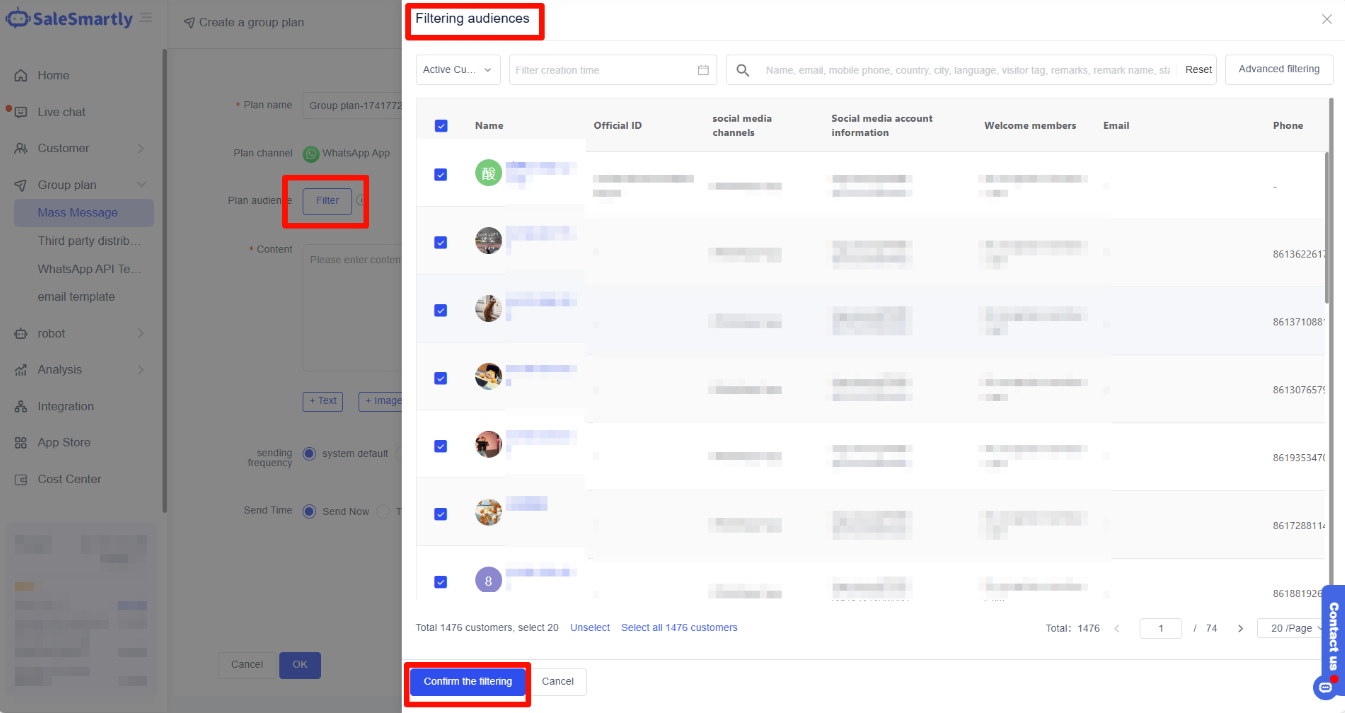Open Live chat from the sidebar
The width and height of the screenshot is (1345, 713).
click(62, 112)
